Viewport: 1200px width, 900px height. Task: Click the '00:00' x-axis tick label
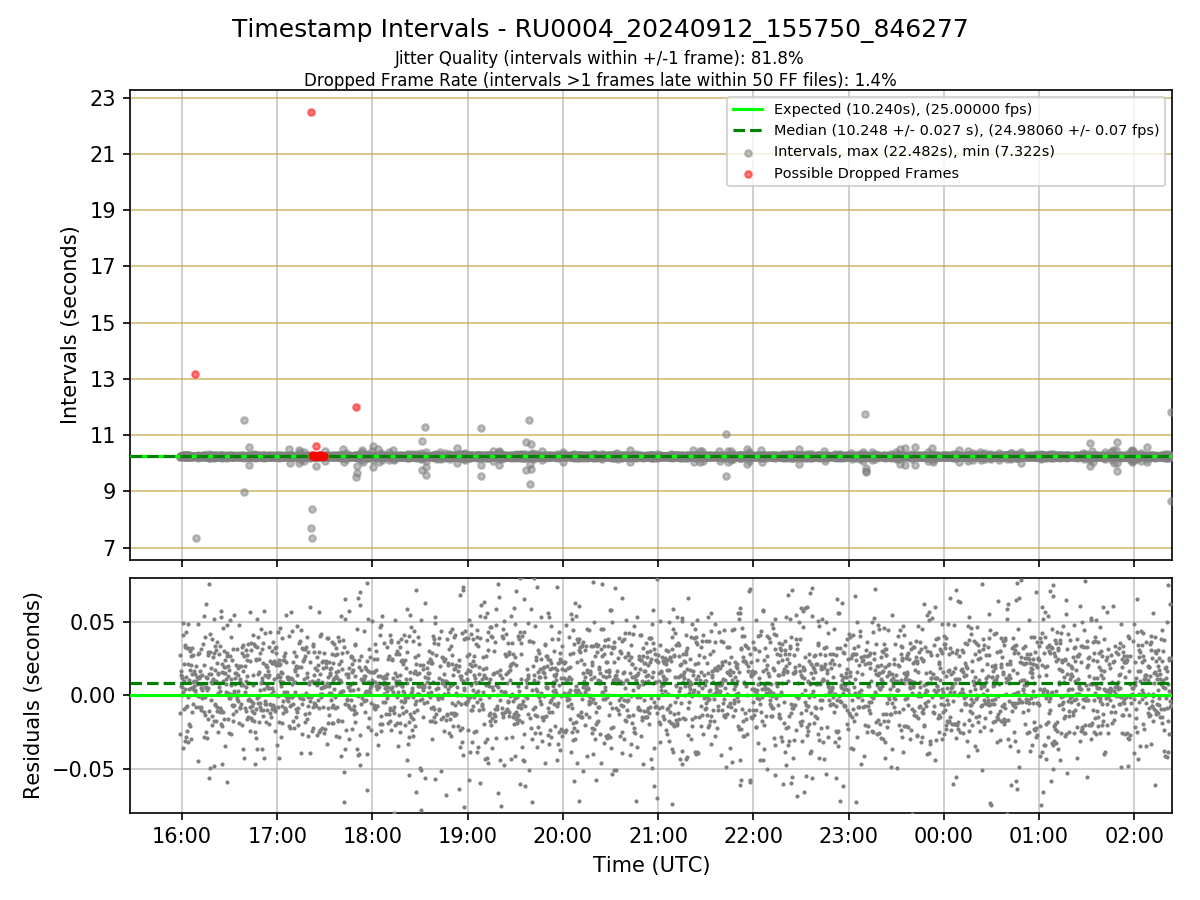944,834
